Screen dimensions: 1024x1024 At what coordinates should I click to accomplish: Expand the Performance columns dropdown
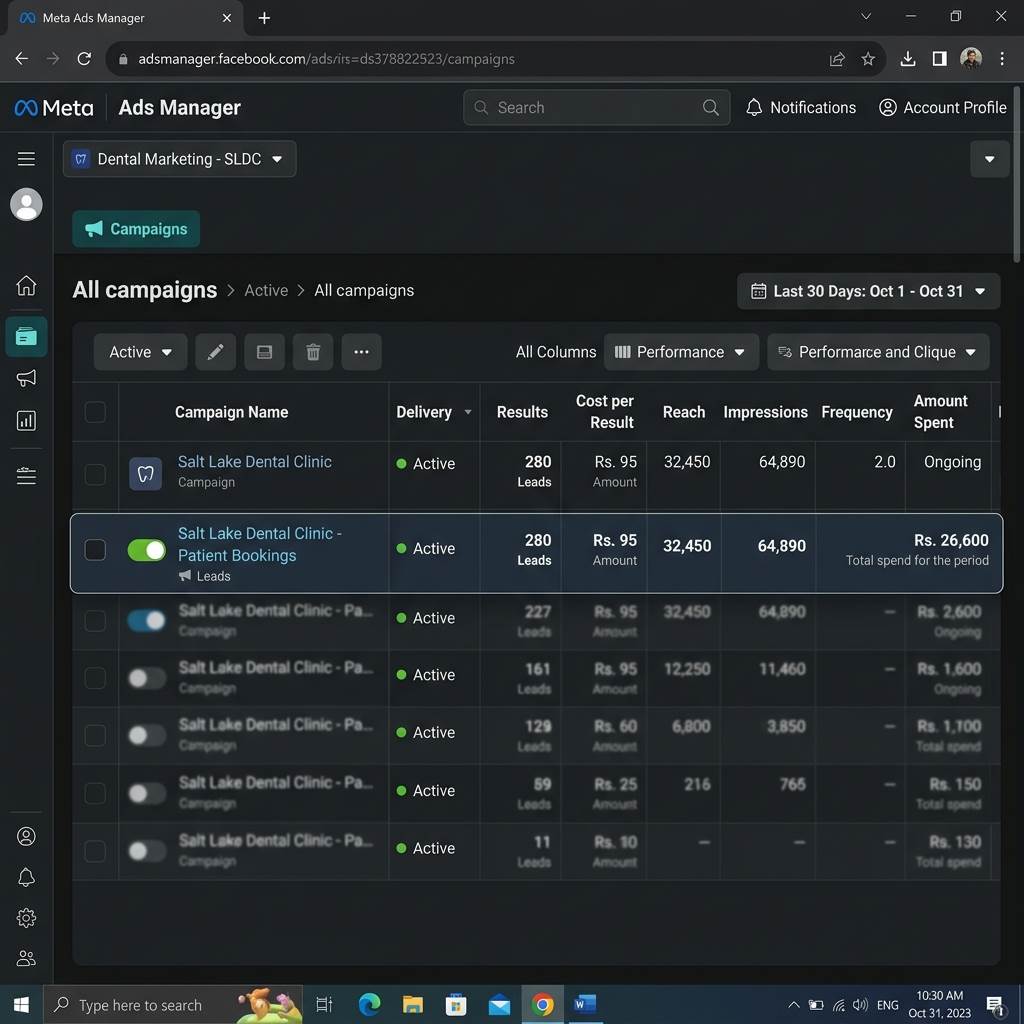pyautogui.click(x=680, y=352)
